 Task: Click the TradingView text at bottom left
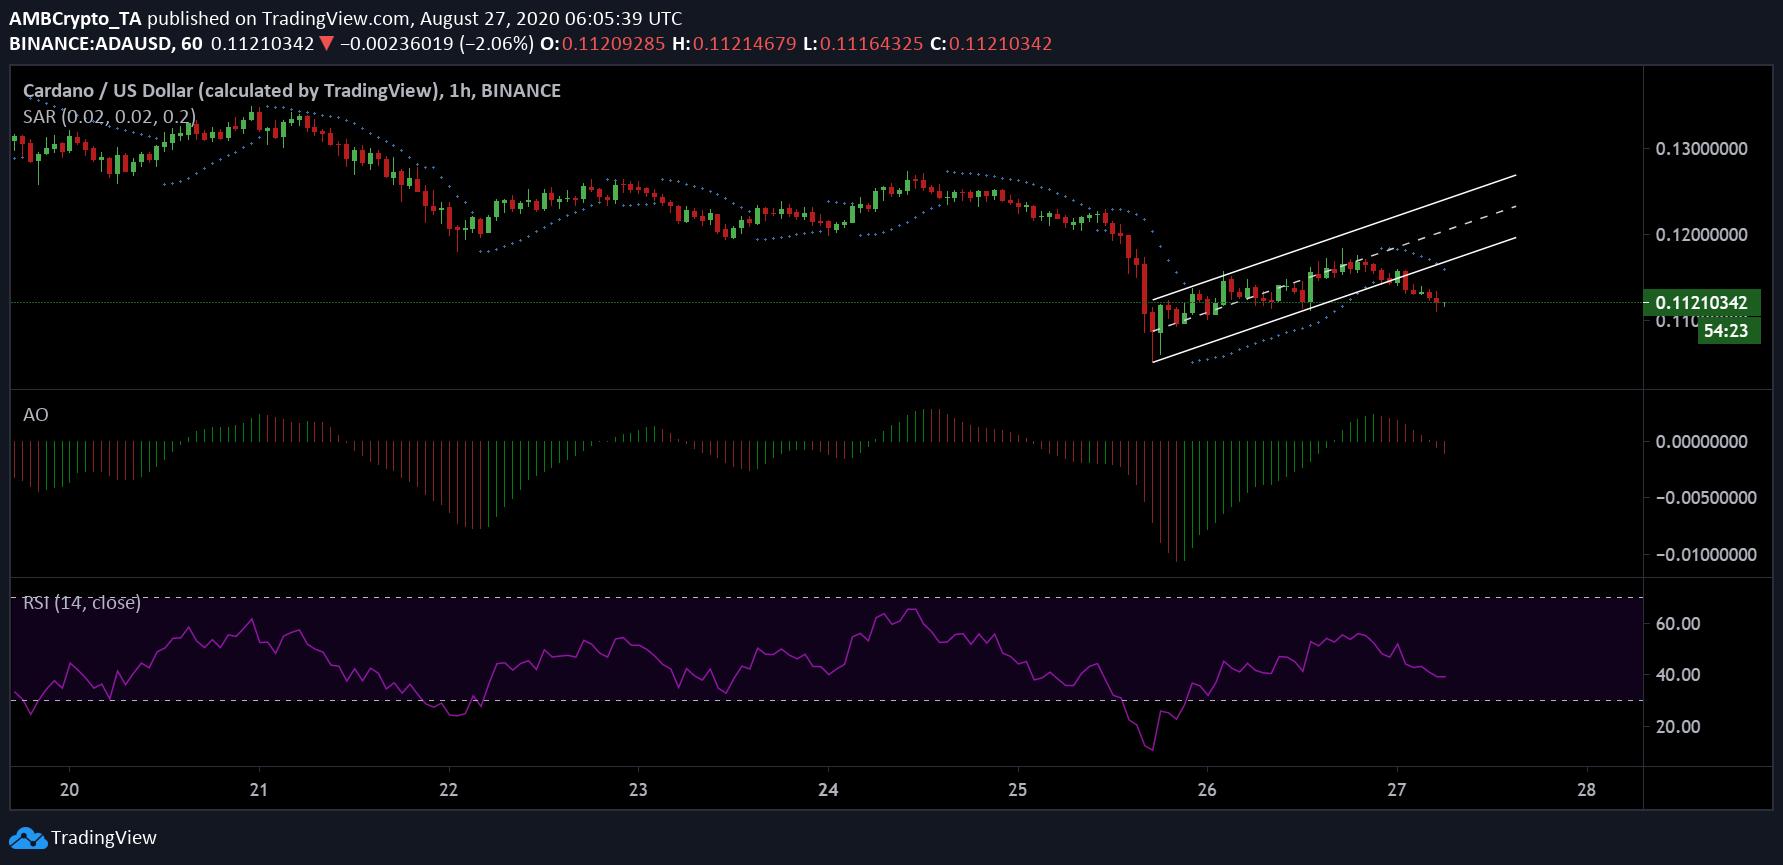pyautogui.click(x=104, y=838)
